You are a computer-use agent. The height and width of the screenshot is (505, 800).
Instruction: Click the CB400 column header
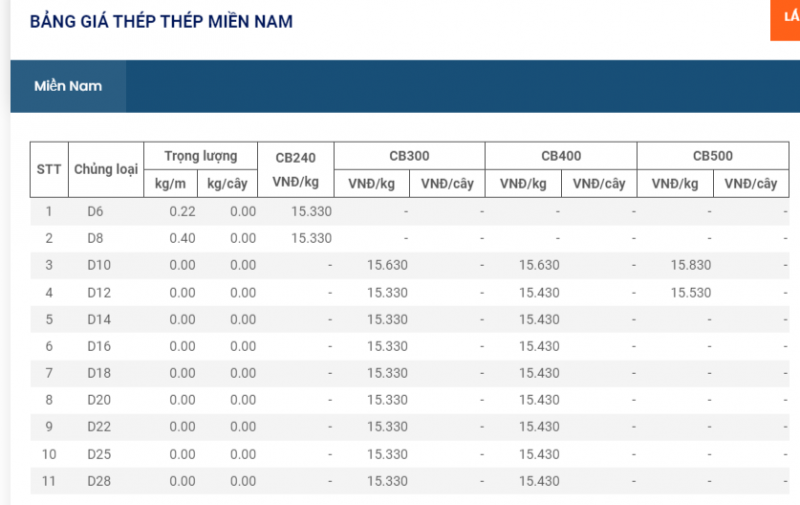click(x=561, y=156)
